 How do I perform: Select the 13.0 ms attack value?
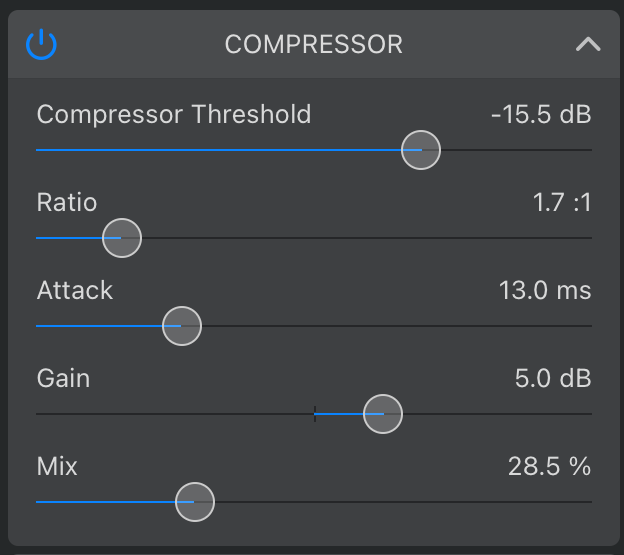point(545,290)
